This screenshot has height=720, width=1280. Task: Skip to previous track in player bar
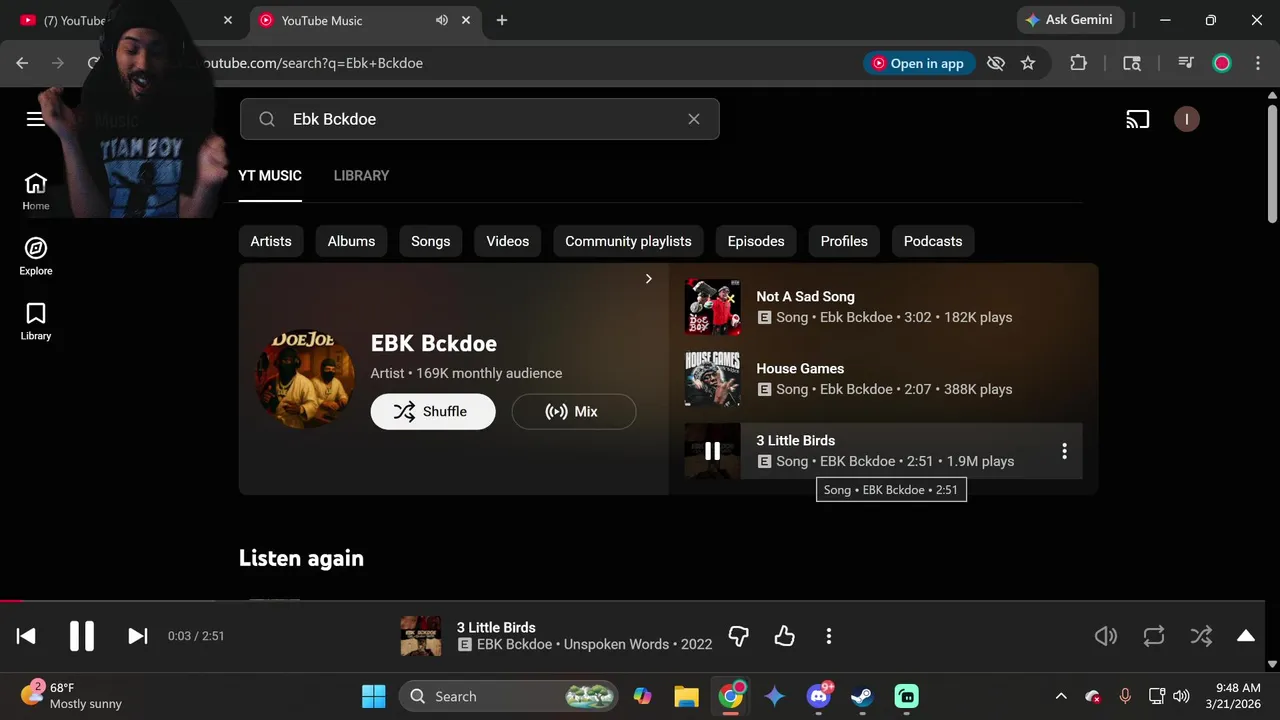tap(26, 636)
